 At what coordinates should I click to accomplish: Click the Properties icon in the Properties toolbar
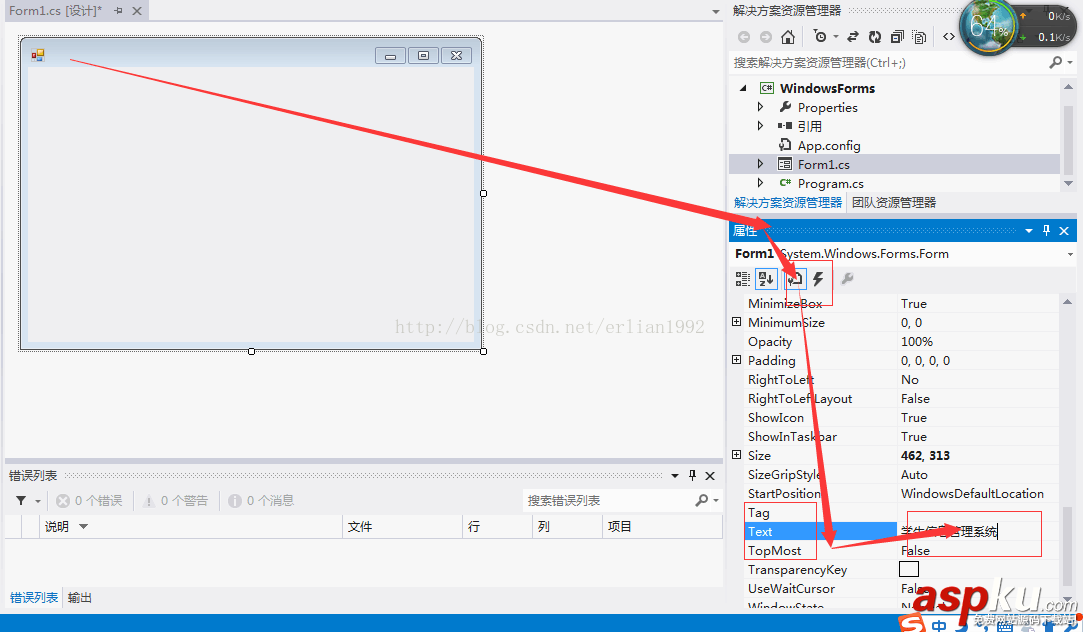(793, 278)
